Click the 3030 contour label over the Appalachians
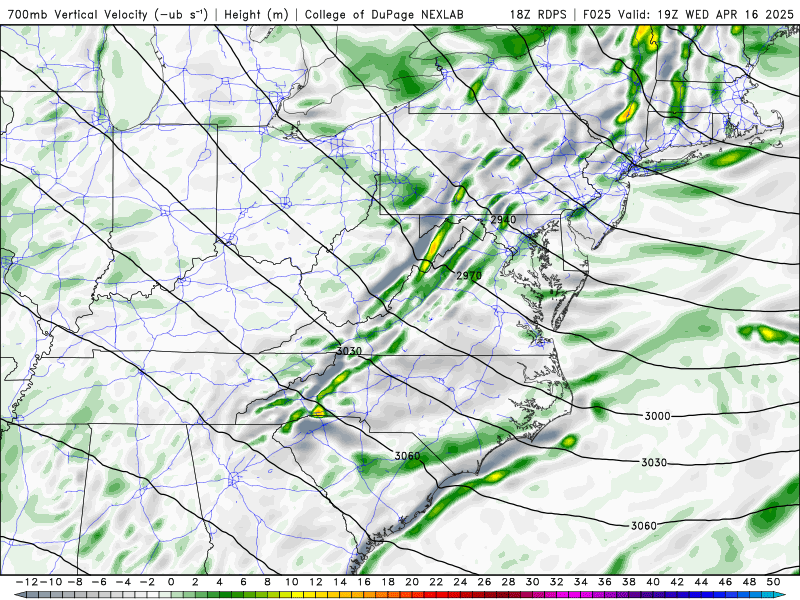The height and width of the screenshot is (600, 800). coord(349,351)
